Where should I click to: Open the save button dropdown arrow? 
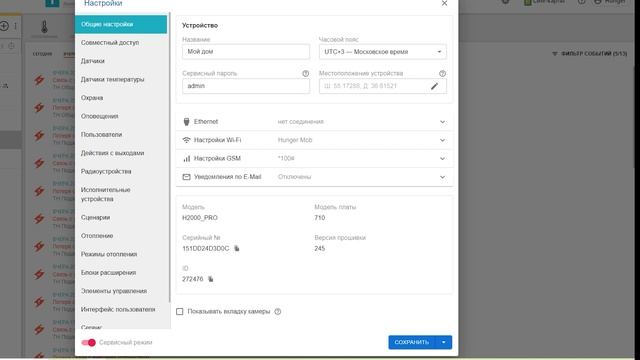[444, 342]
